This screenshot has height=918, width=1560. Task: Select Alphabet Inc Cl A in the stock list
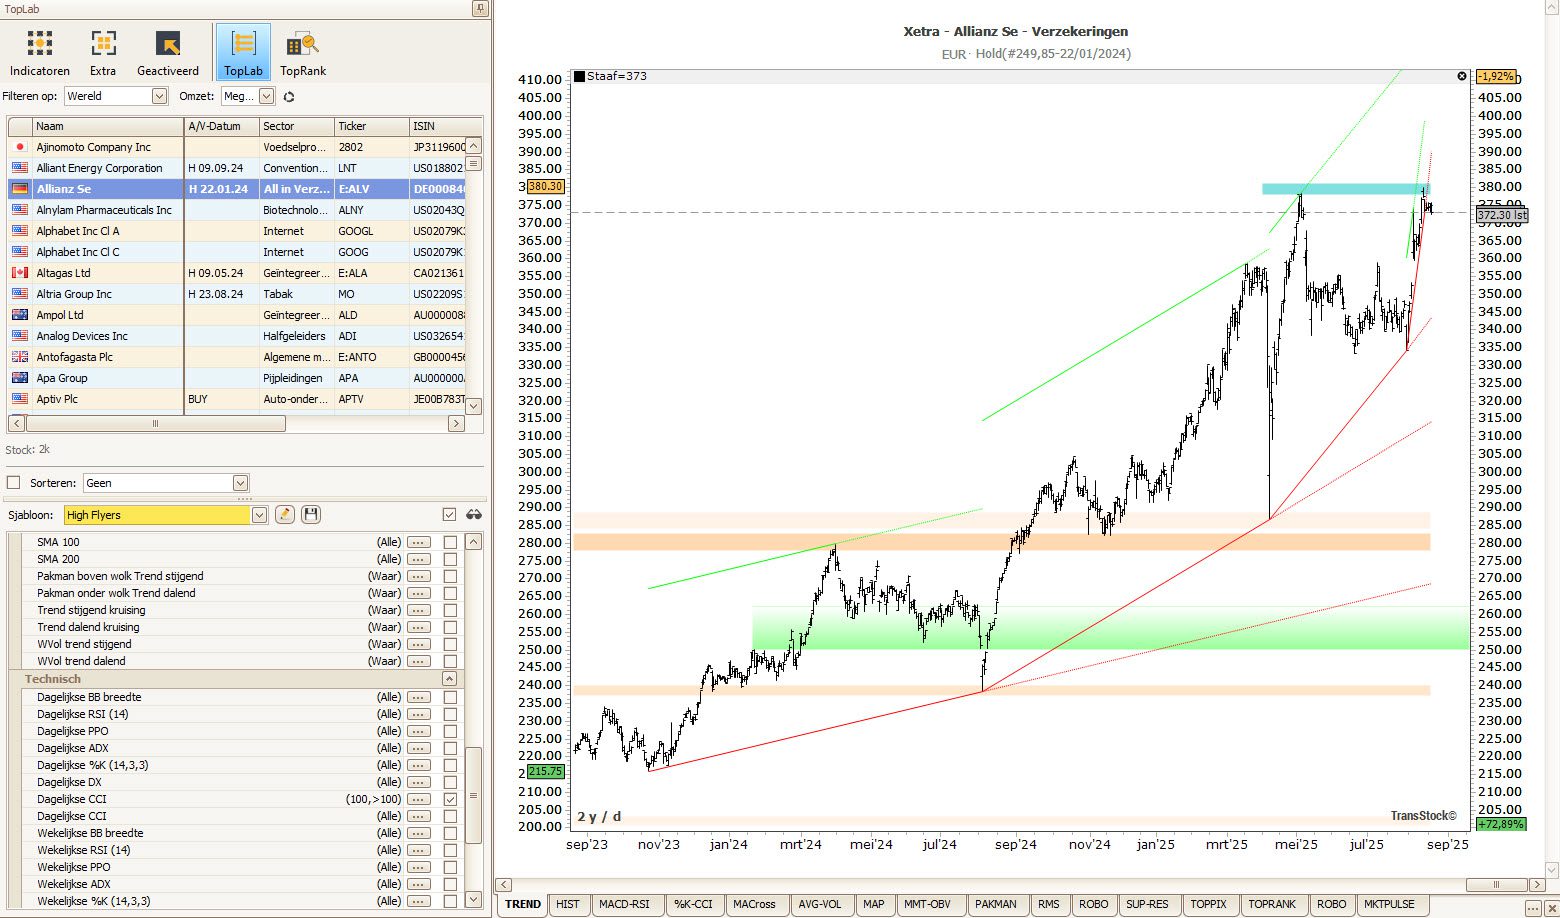78,231
